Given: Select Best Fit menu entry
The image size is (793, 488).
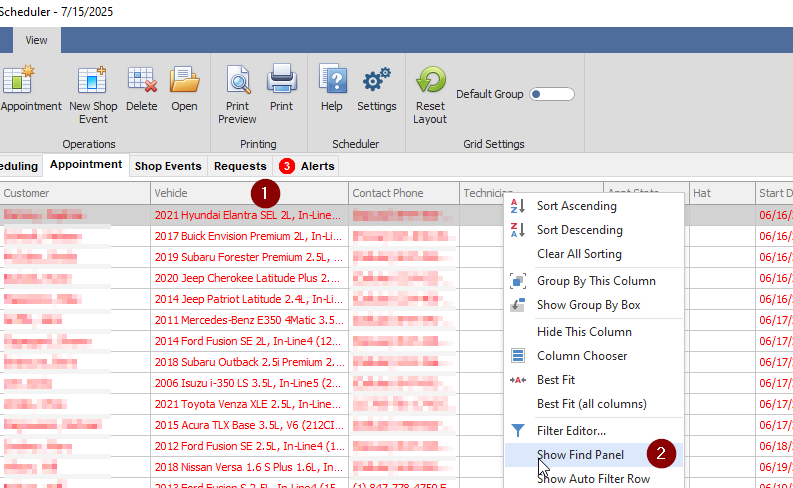Looking at the screenshot, I should [594, 380].
